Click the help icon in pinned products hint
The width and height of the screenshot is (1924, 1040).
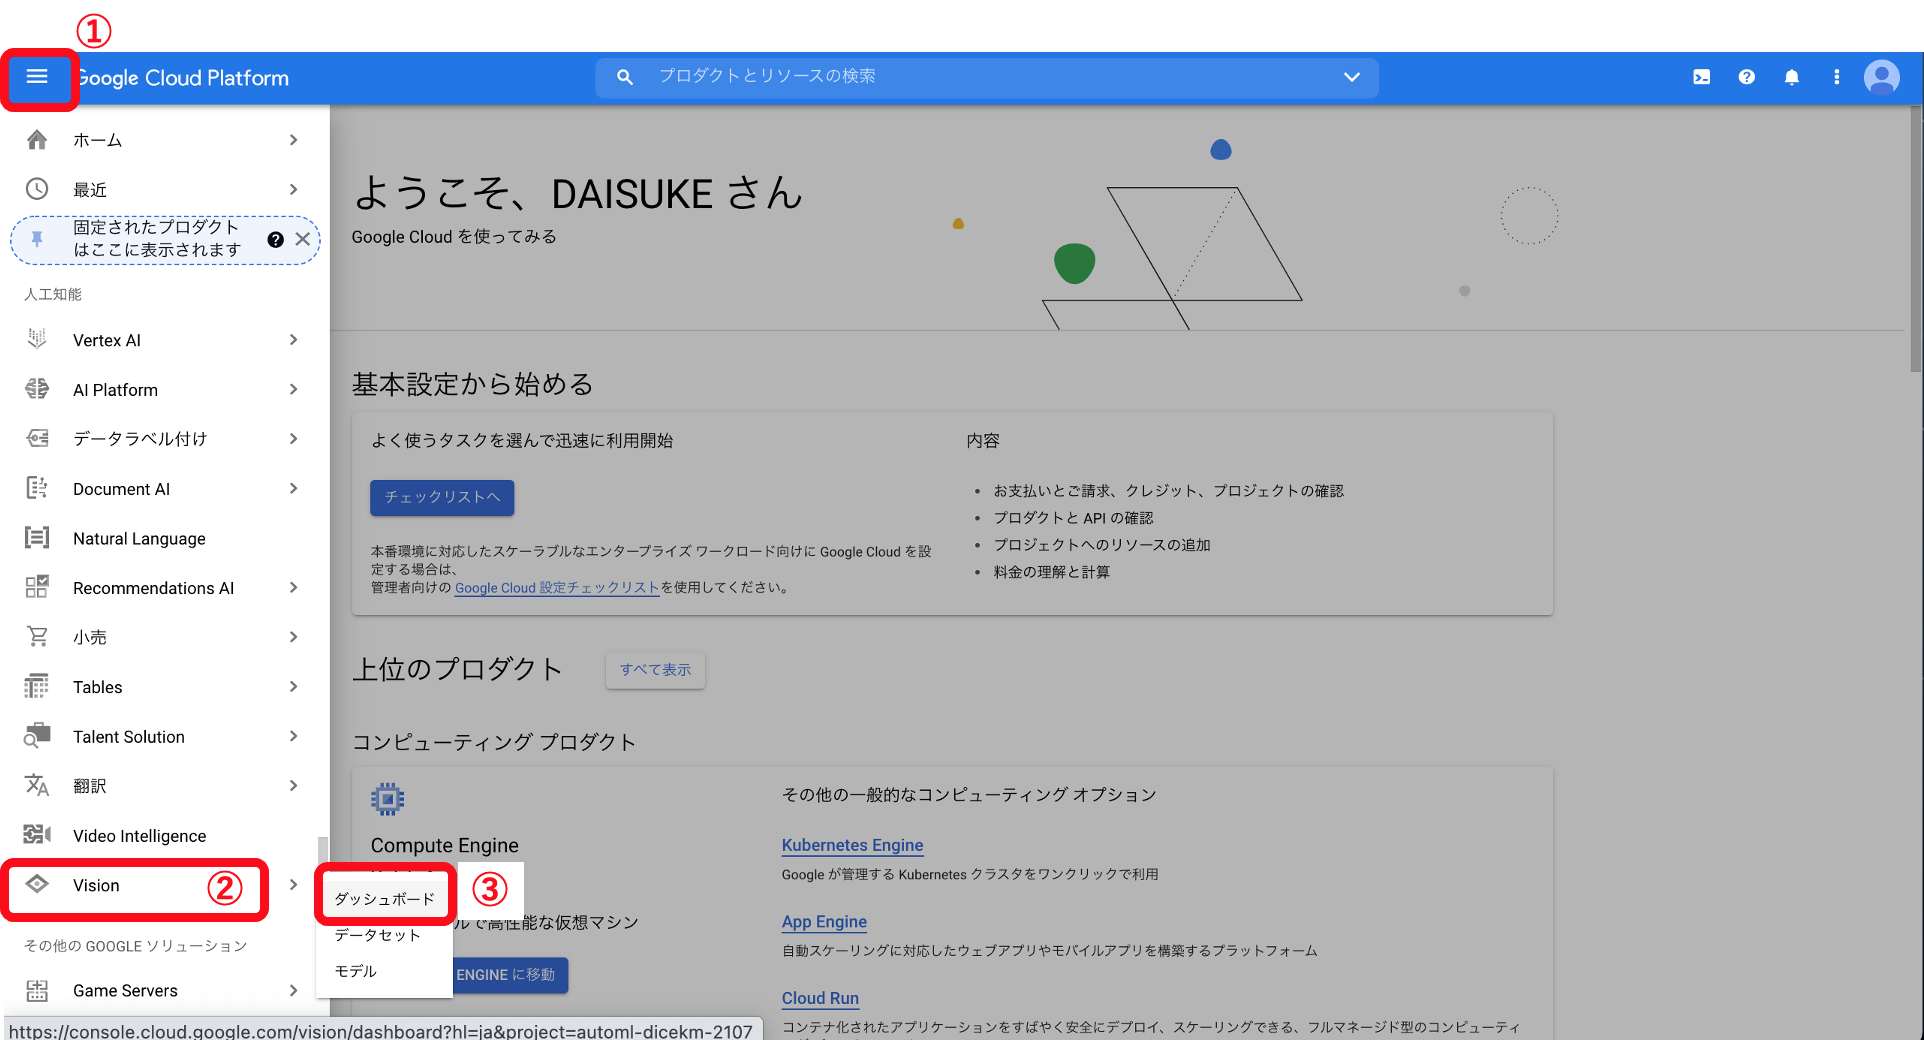[275, 240]
